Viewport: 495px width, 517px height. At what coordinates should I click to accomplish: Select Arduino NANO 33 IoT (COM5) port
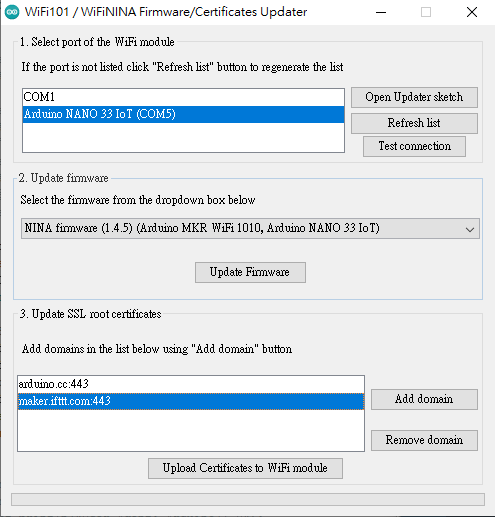pos(183,114)
